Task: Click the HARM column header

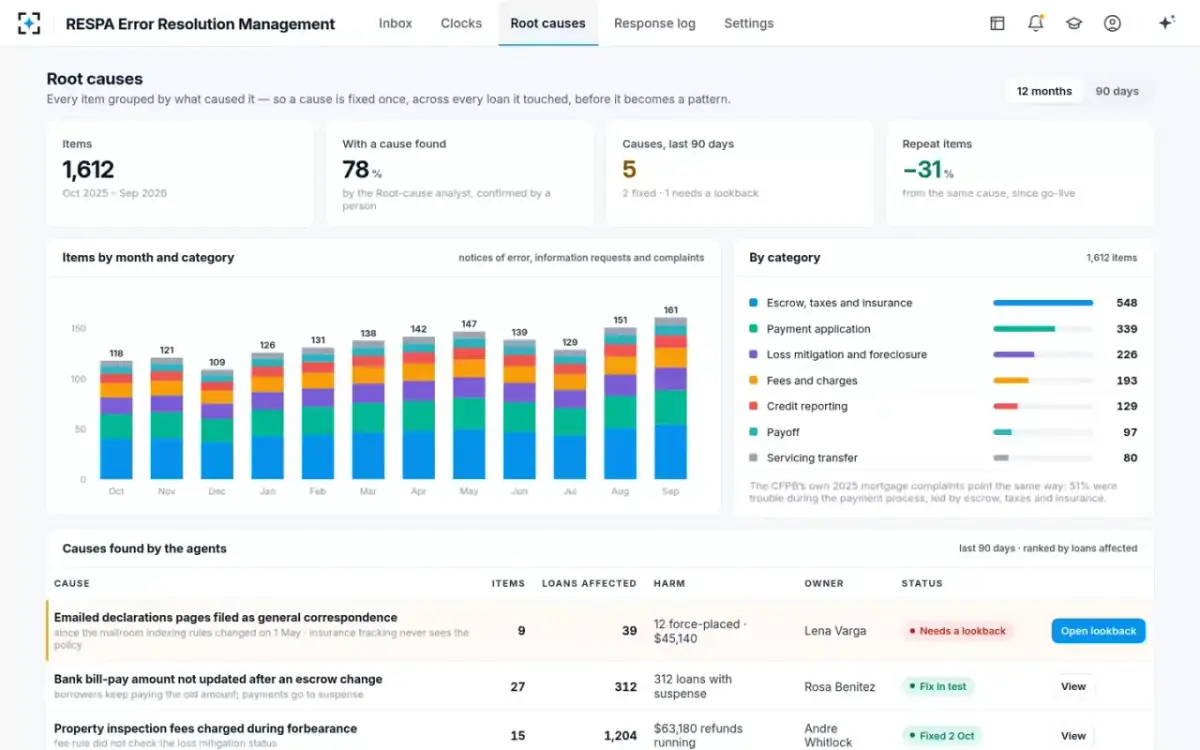Action: tap(669, 583)
